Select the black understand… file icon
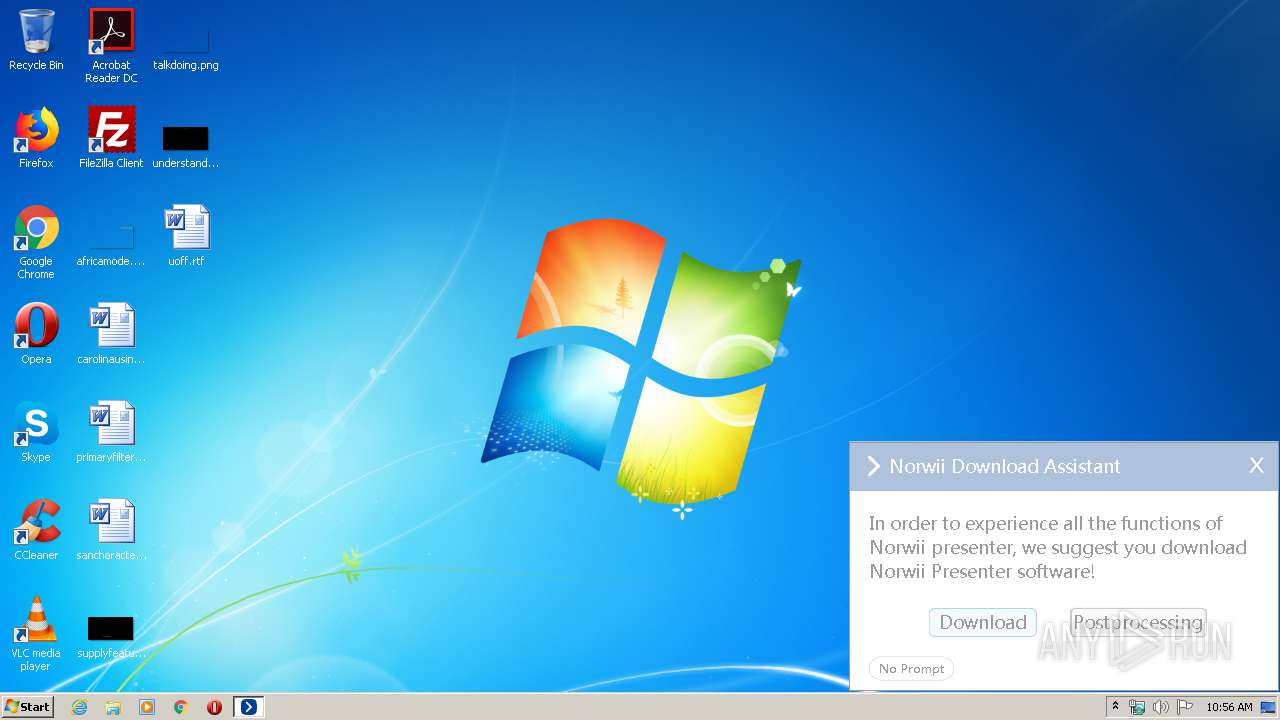Image resolution: width=1280 pixels, height=720 pixels. pos(186,145)
